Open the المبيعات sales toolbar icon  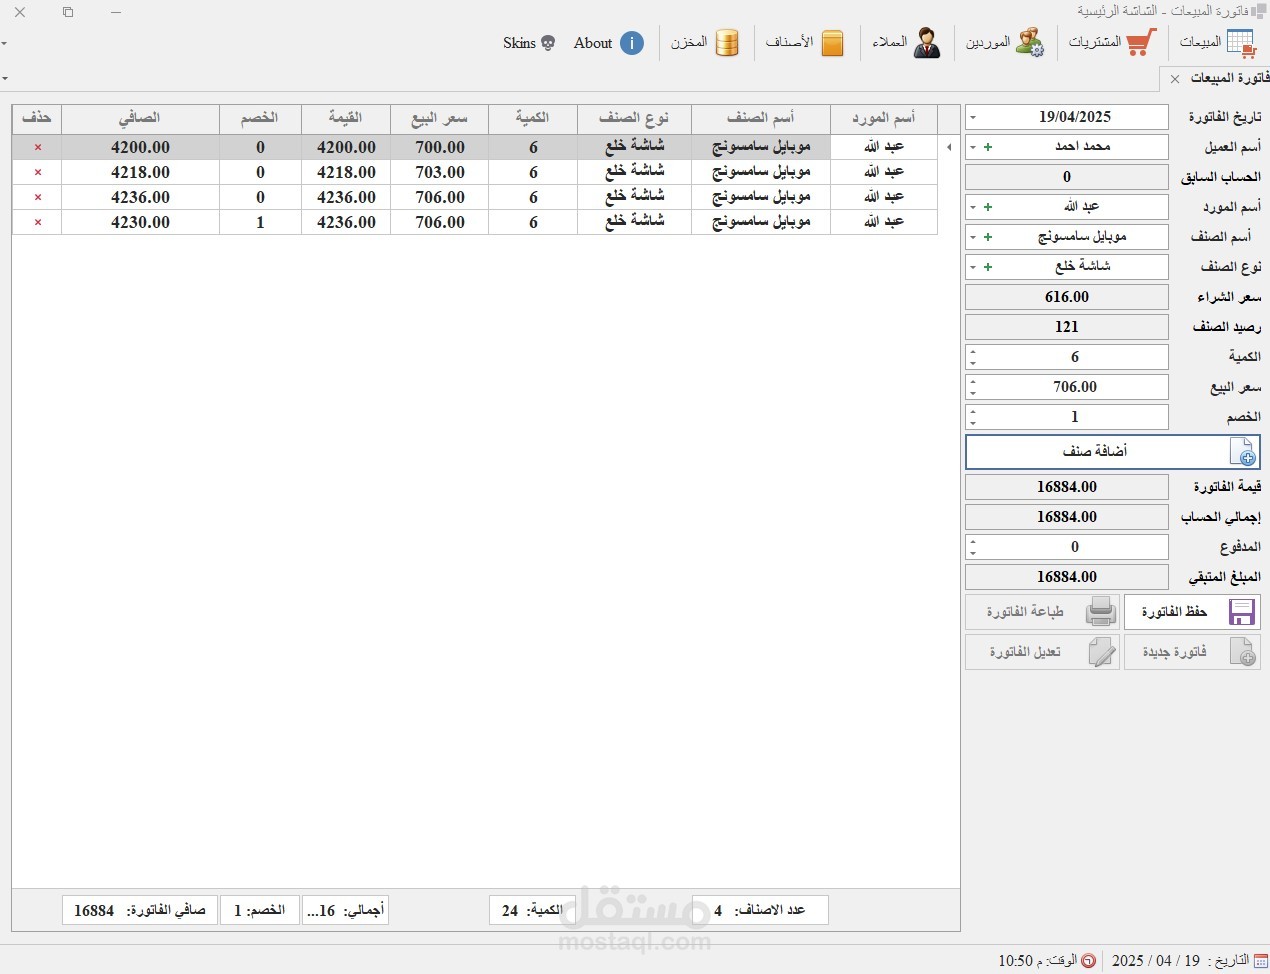coord(1240,43)
